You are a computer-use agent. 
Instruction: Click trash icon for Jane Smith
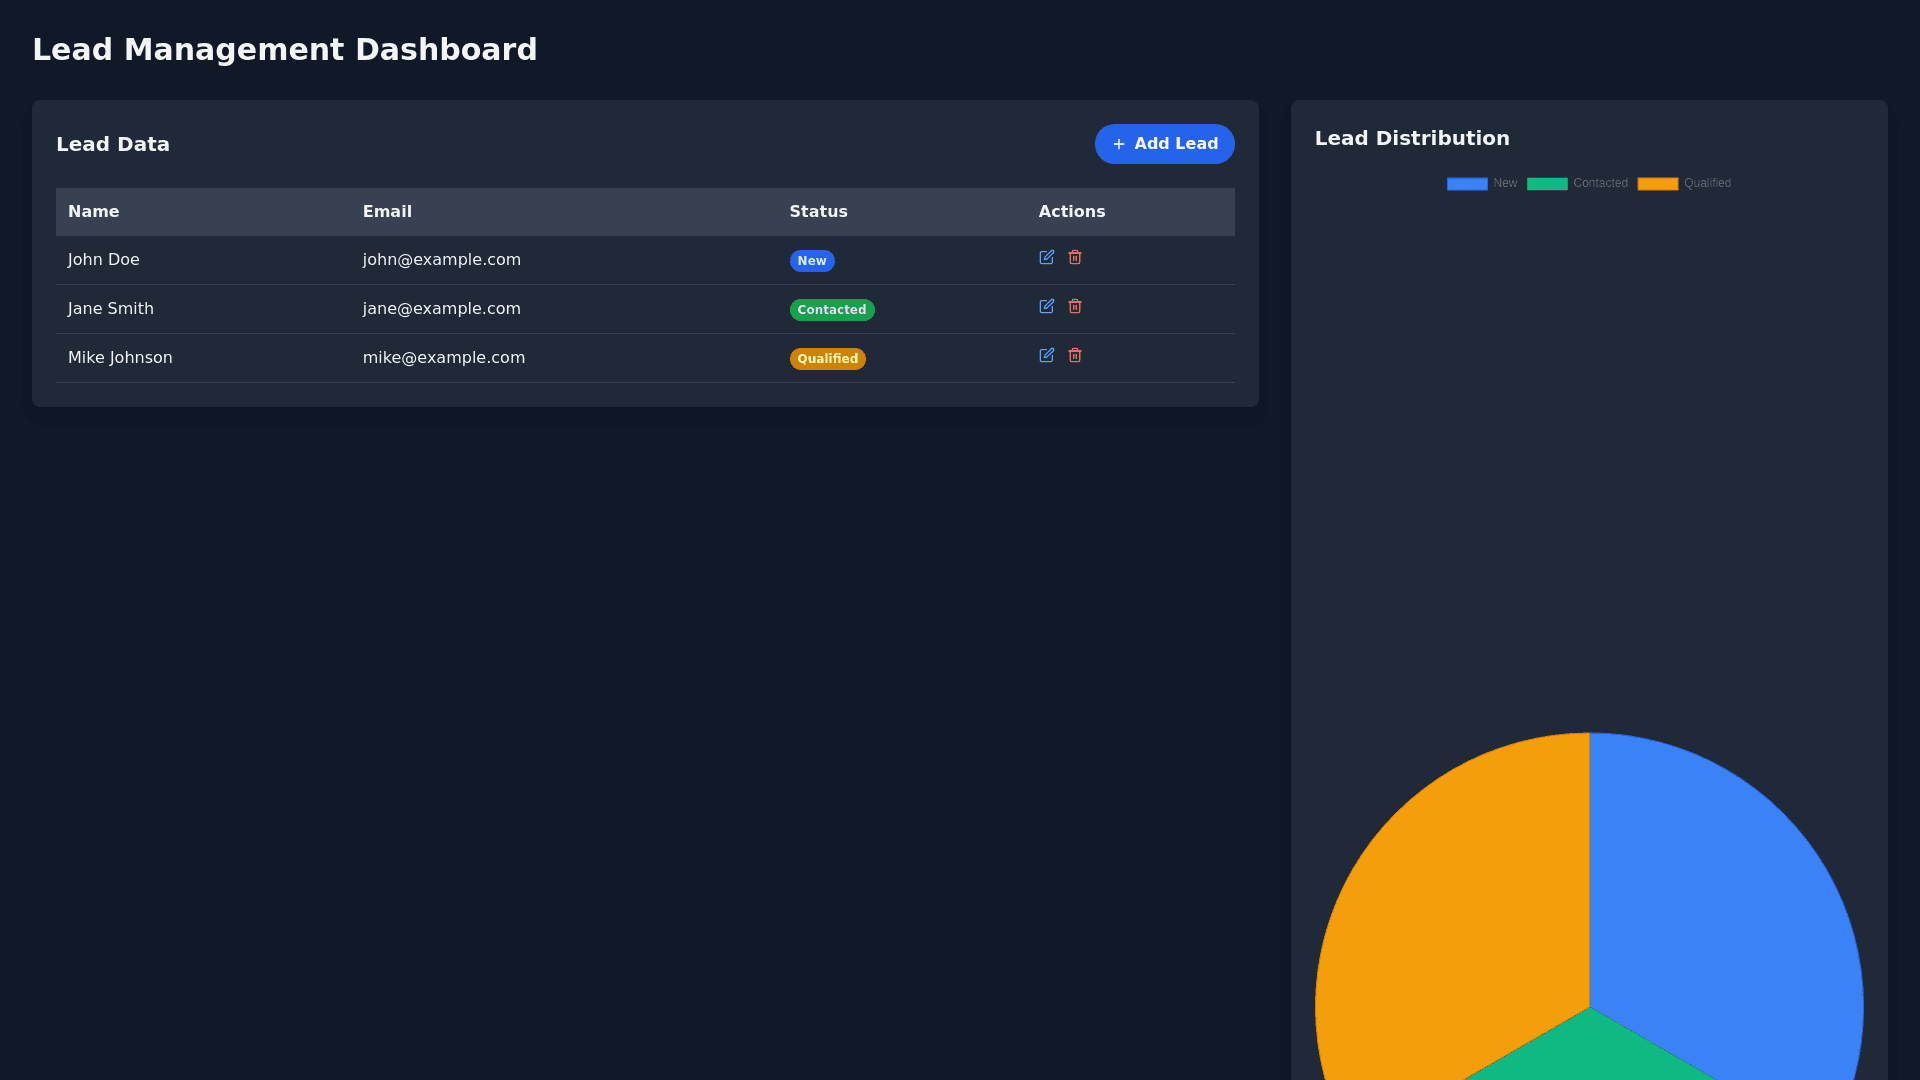[x=1075, y=307]
